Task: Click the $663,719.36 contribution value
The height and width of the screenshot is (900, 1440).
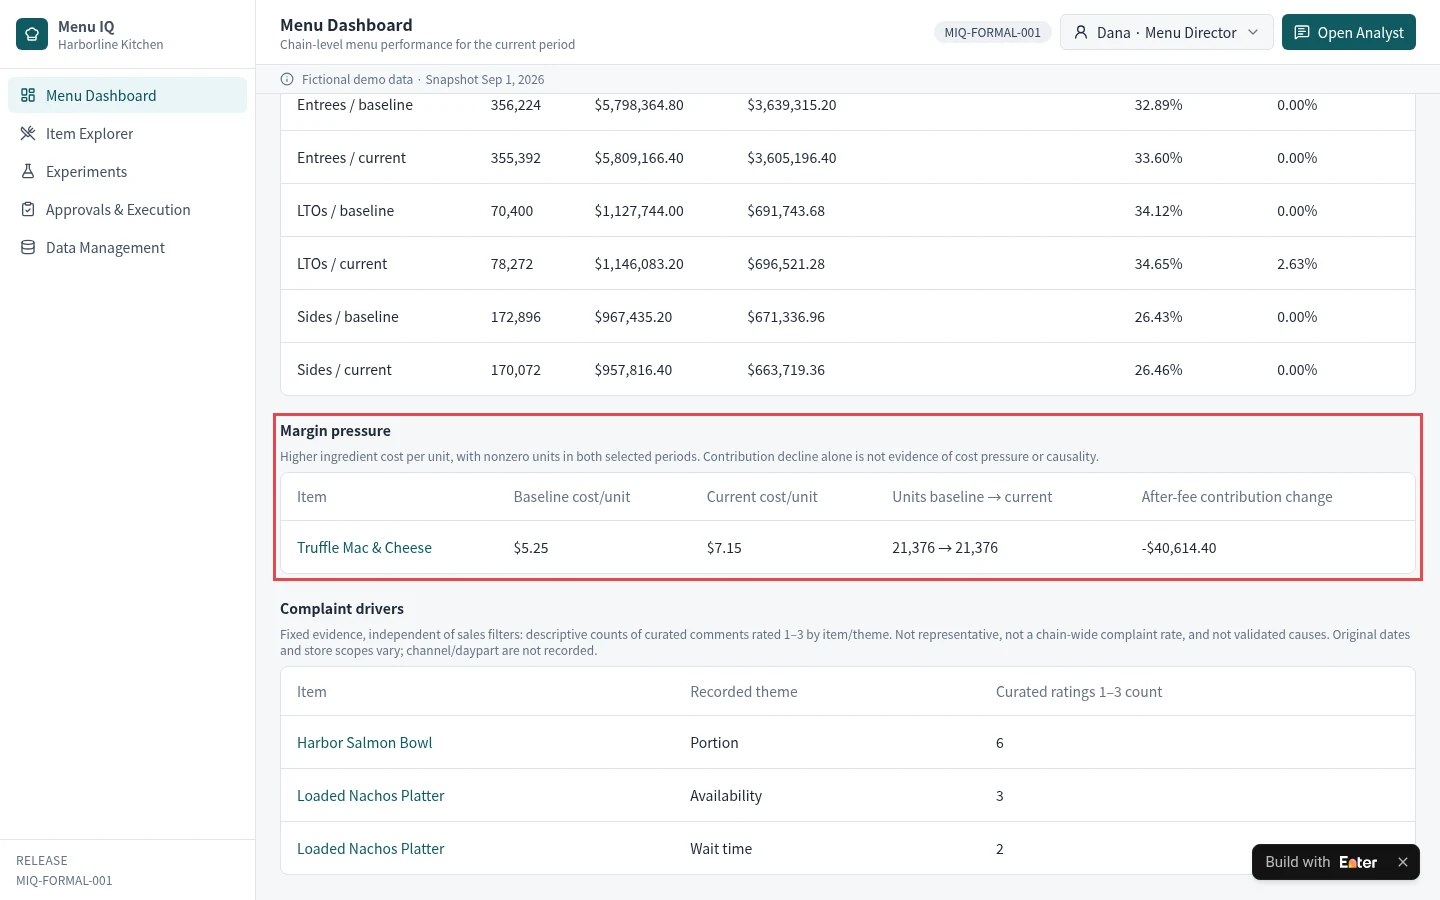Action: [x=786, y=370]
